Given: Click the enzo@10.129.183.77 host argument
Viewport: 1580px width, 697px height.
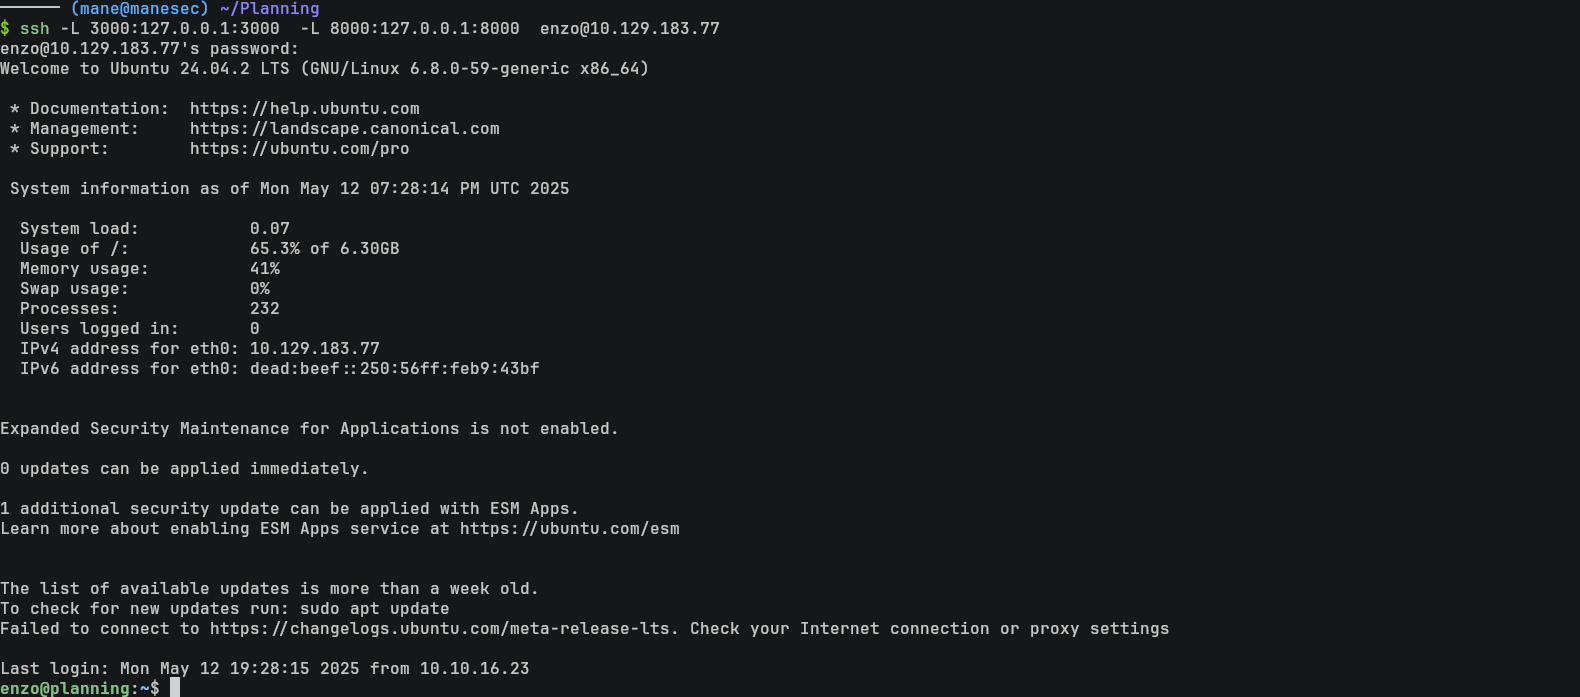Looking at the screenshot, I should pyautogui.click(x=630, y=29).
